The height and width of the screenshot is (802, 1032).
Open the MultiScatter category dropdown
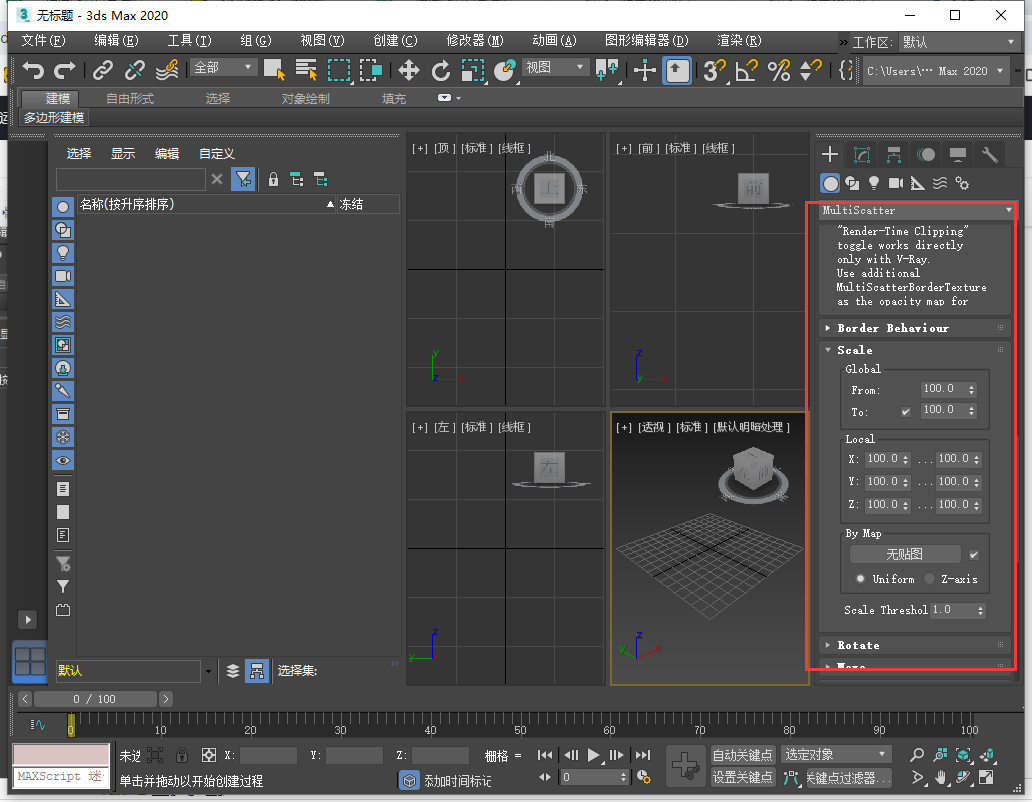tap(917, 211)
